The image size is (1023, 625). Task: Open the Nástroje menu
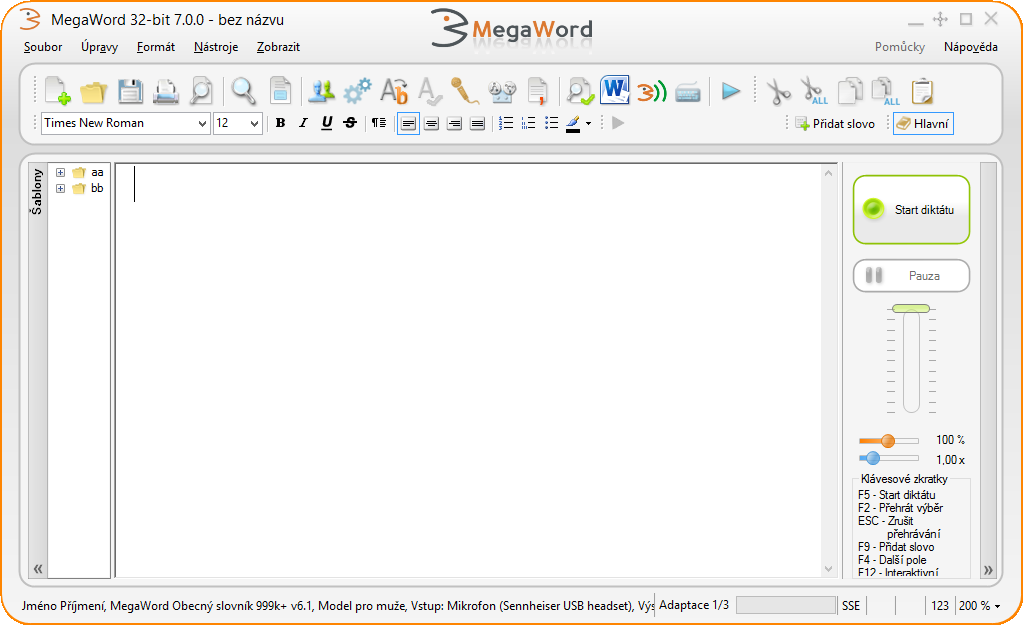[216, 47]
